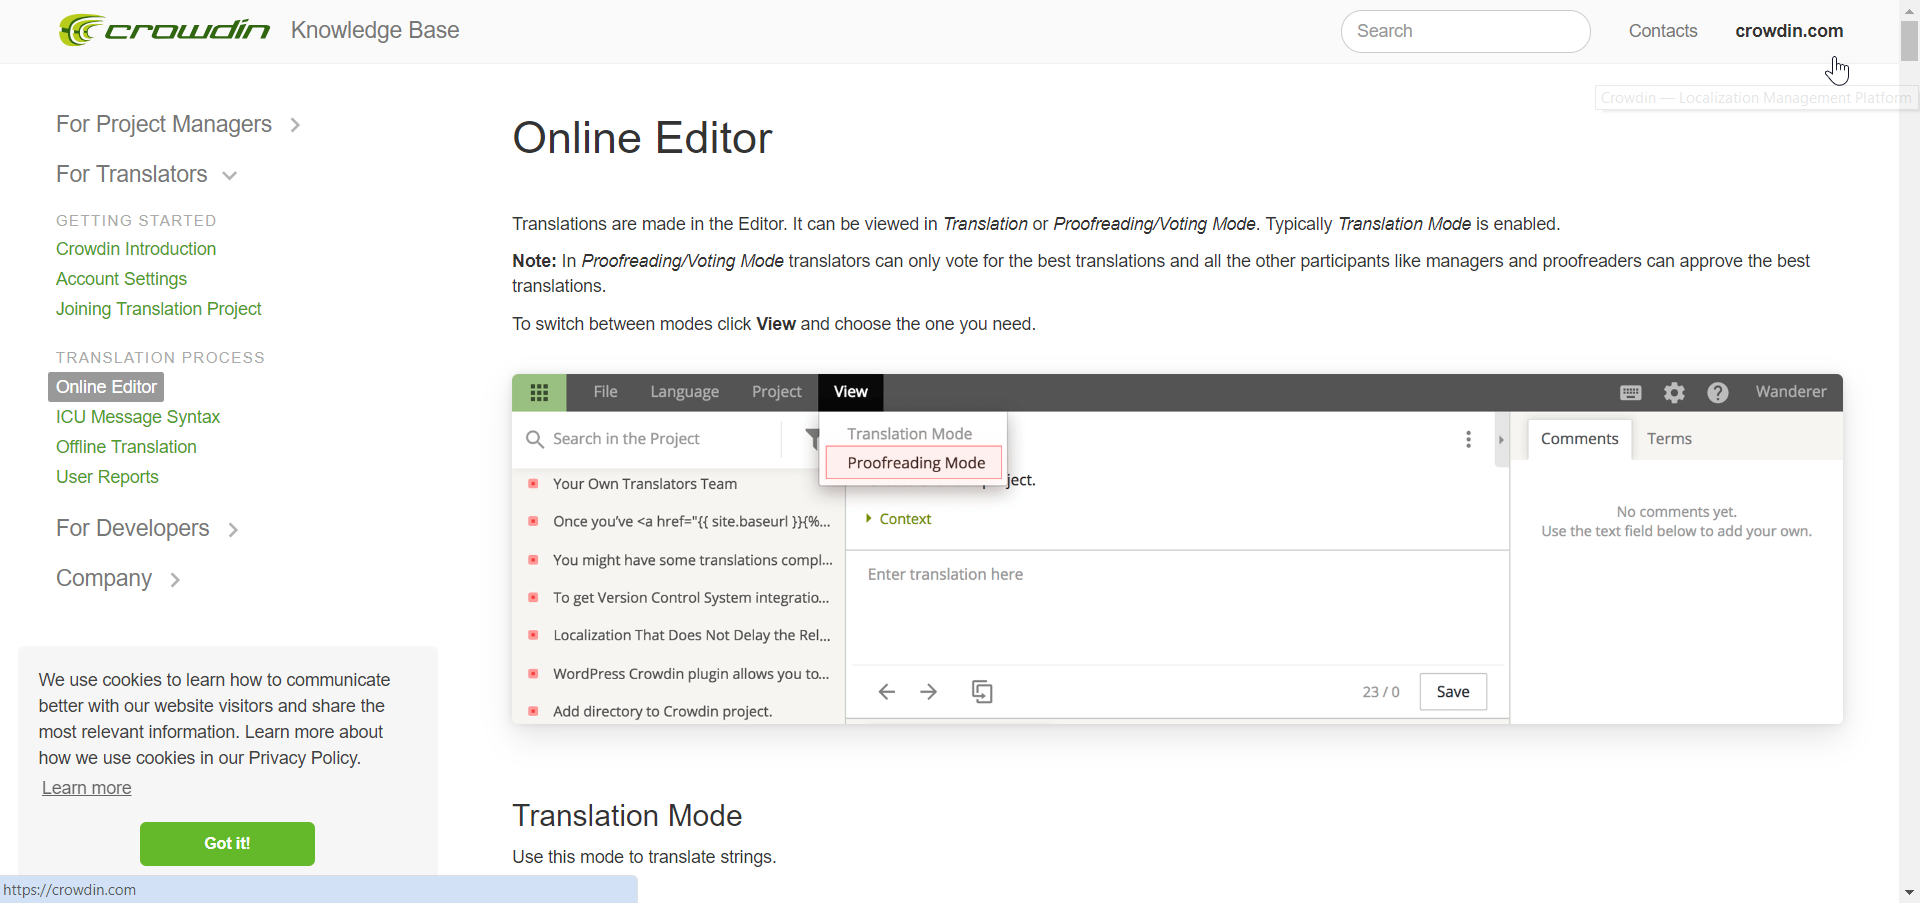Select Translation Mode from View menu

tap(910, 434)
